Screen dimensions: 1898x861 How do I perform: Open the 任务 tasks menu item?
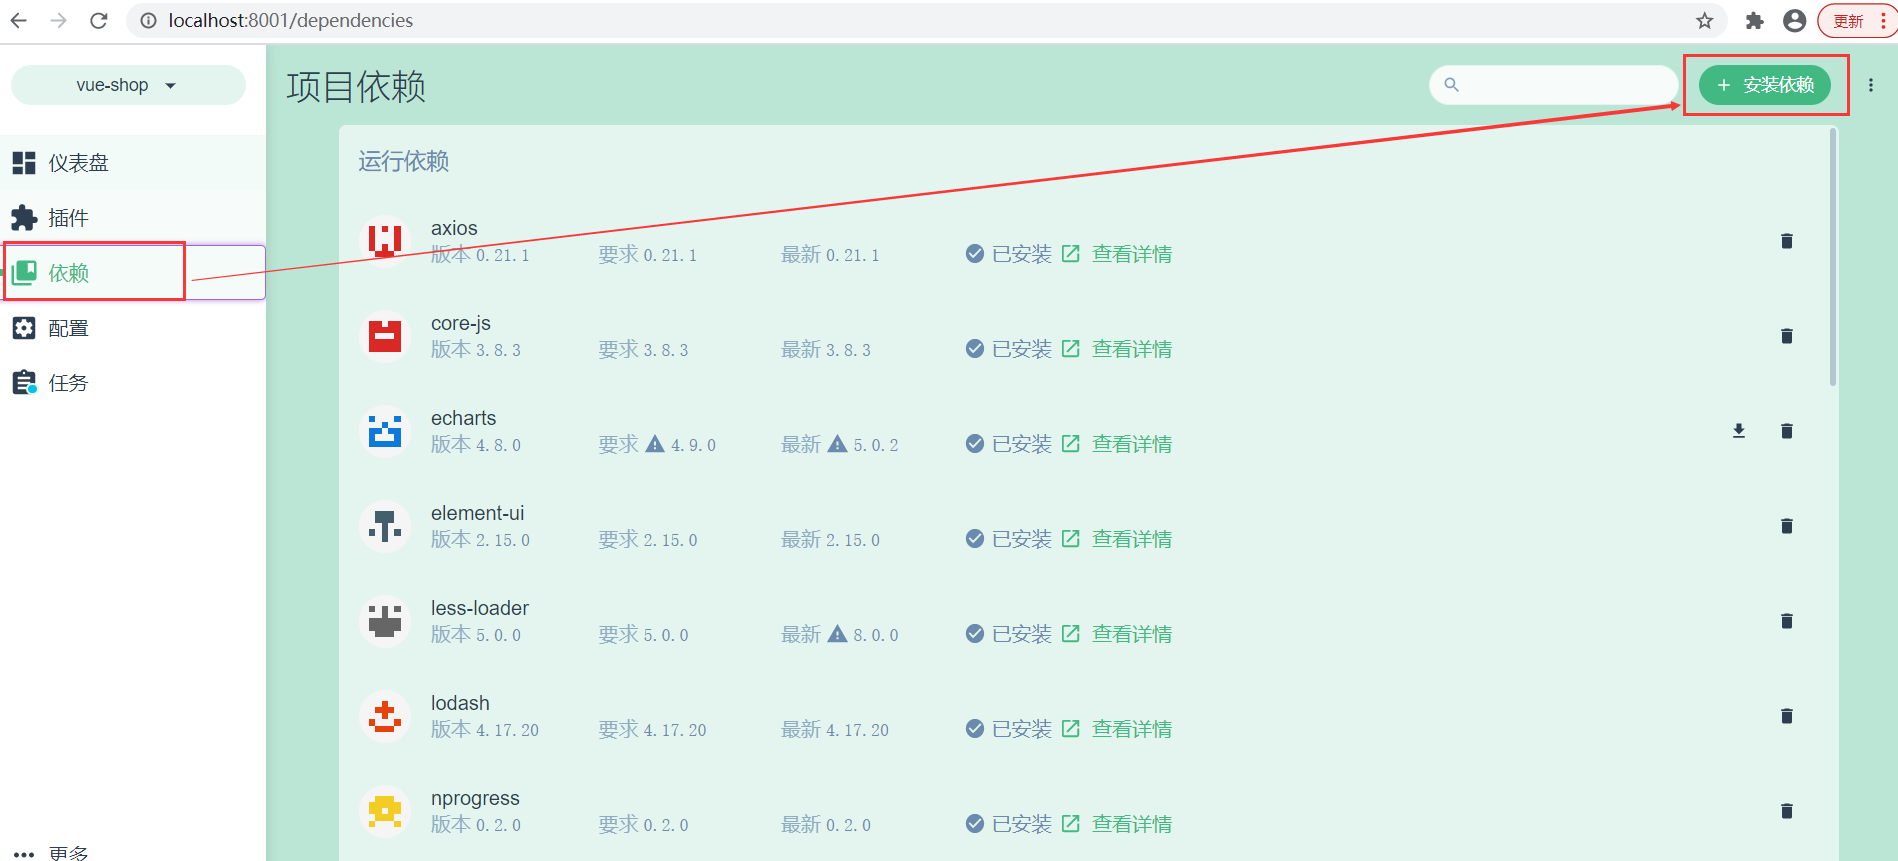(x=133, y=383)
